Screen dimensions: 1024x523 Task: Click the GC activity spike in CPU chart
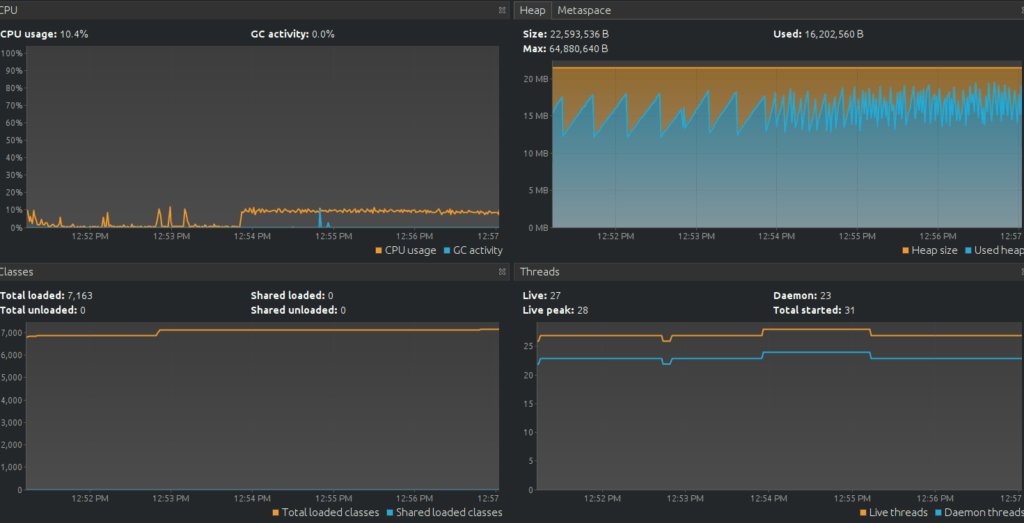point(320,218)
